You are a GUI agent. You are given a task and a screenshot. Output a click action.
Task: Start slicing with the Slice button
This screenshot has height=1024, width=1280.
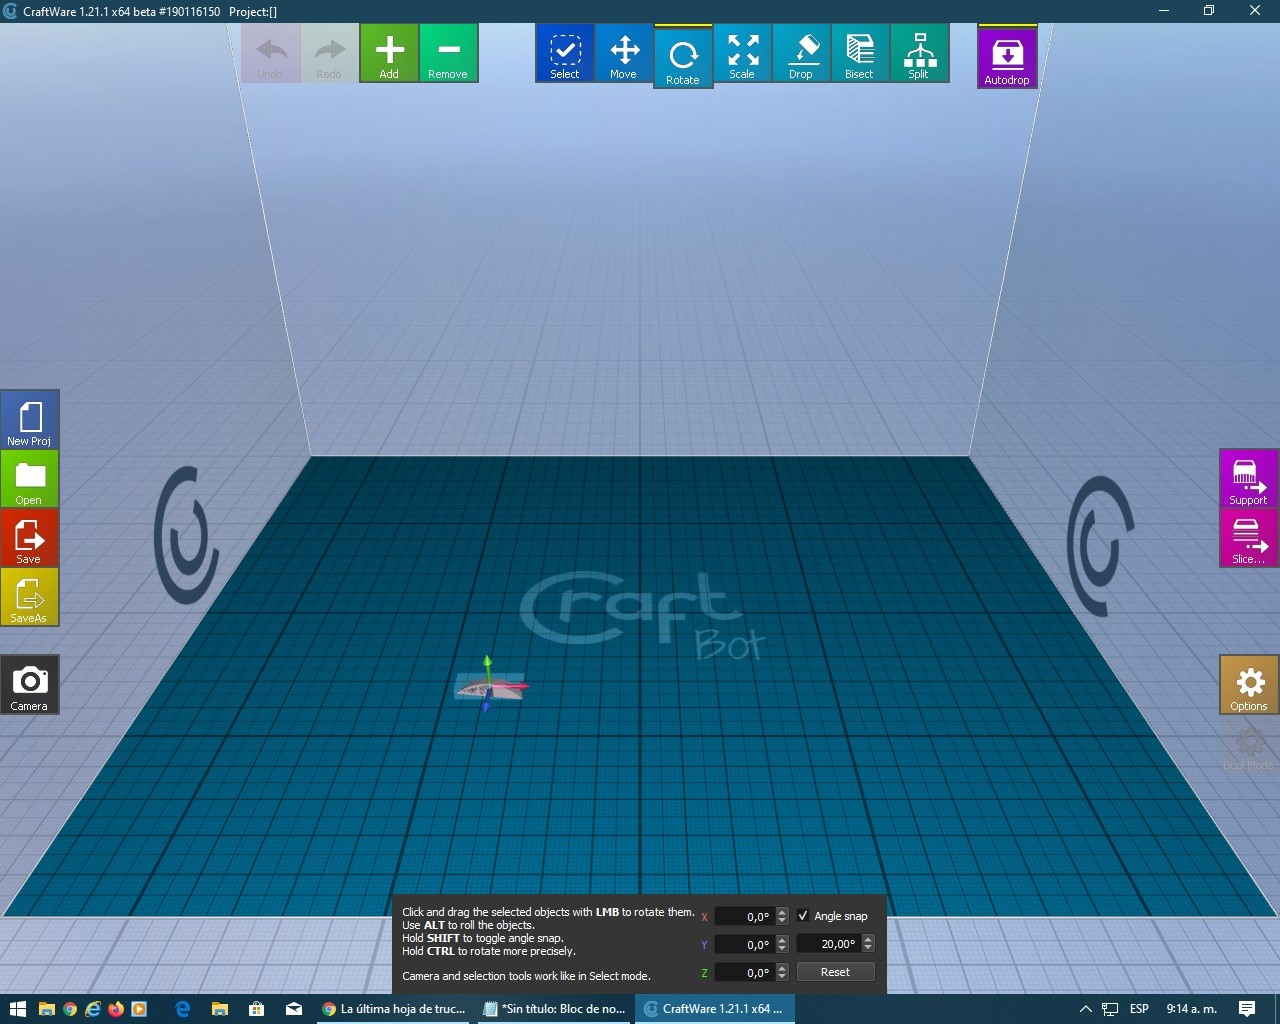[1248, 538]
